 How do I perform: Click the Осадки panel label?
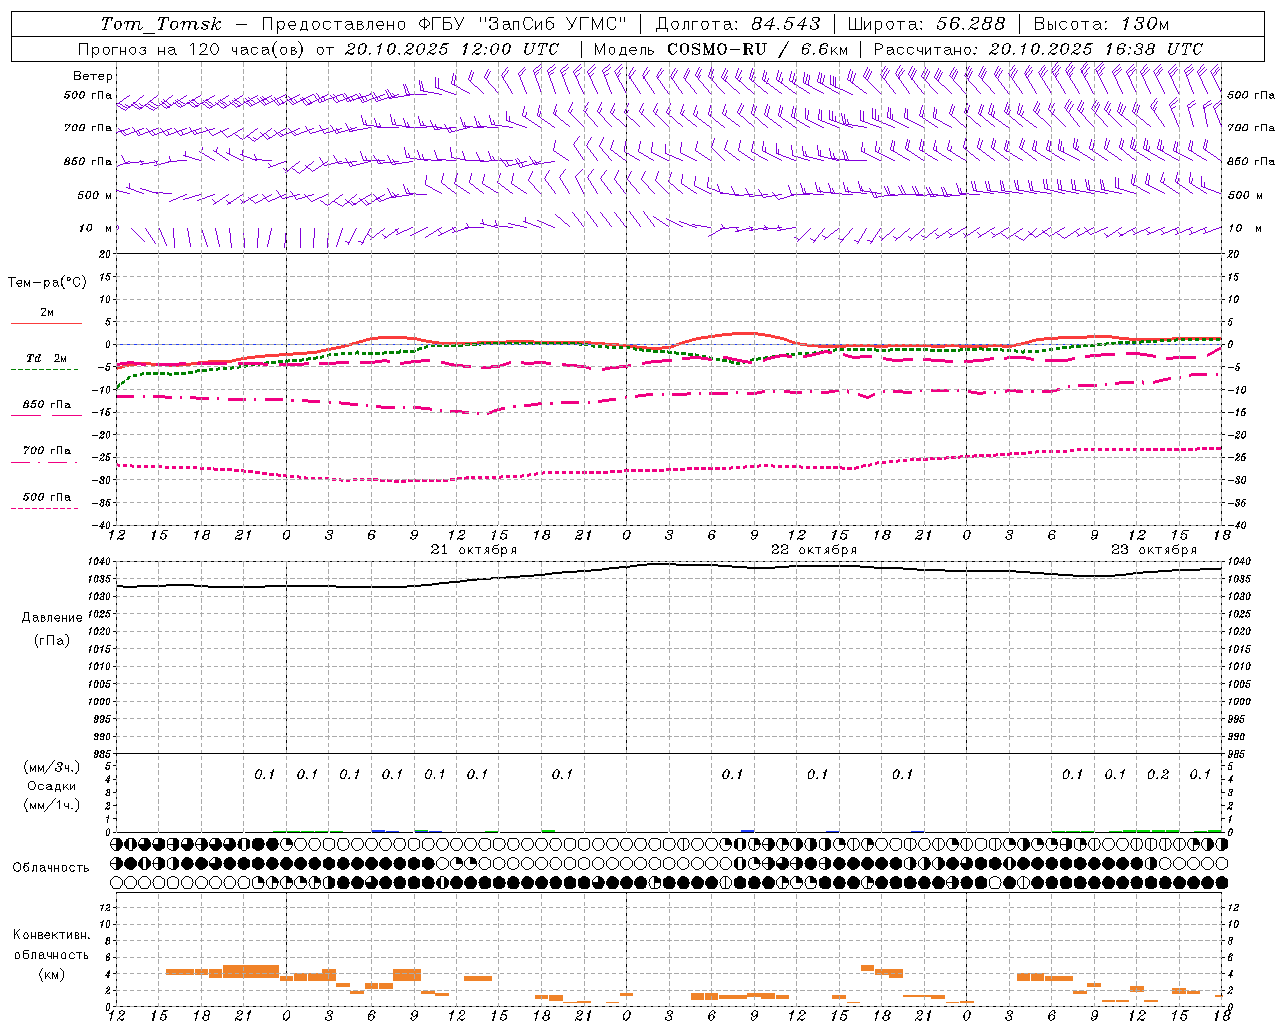coord(52,786)
